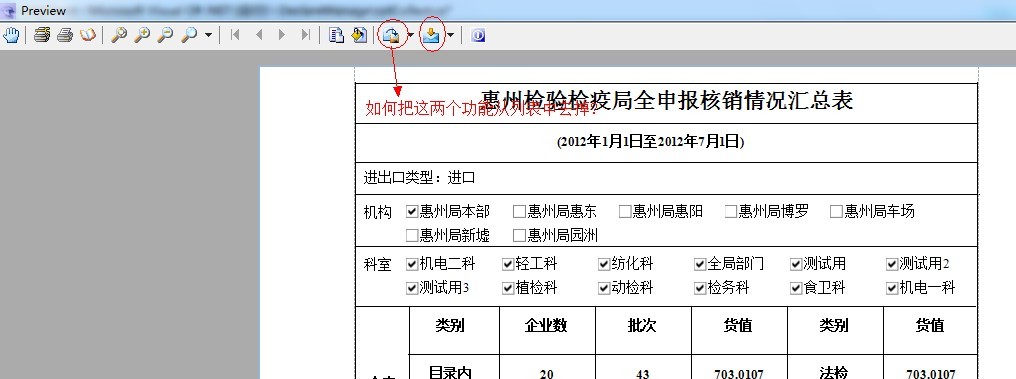Click the Multiple Pages layout icon
Screen dimensions: 1016x379
click(x=336, y=35)
